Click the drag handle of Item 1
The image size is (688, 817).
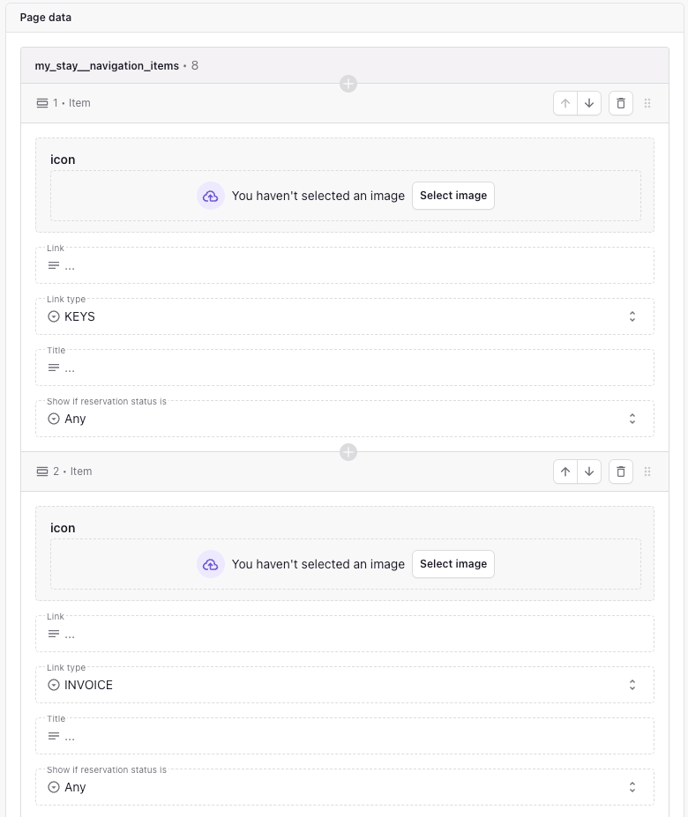(647, 103)
